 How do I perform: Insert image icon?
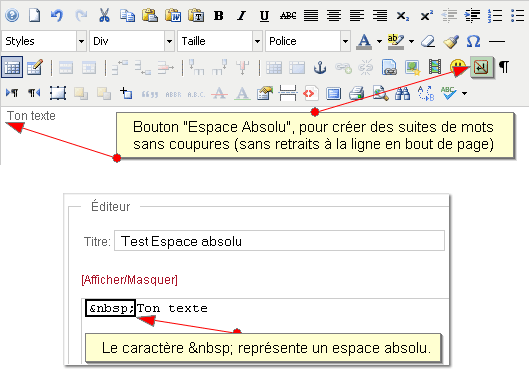(x=412, y=68)
